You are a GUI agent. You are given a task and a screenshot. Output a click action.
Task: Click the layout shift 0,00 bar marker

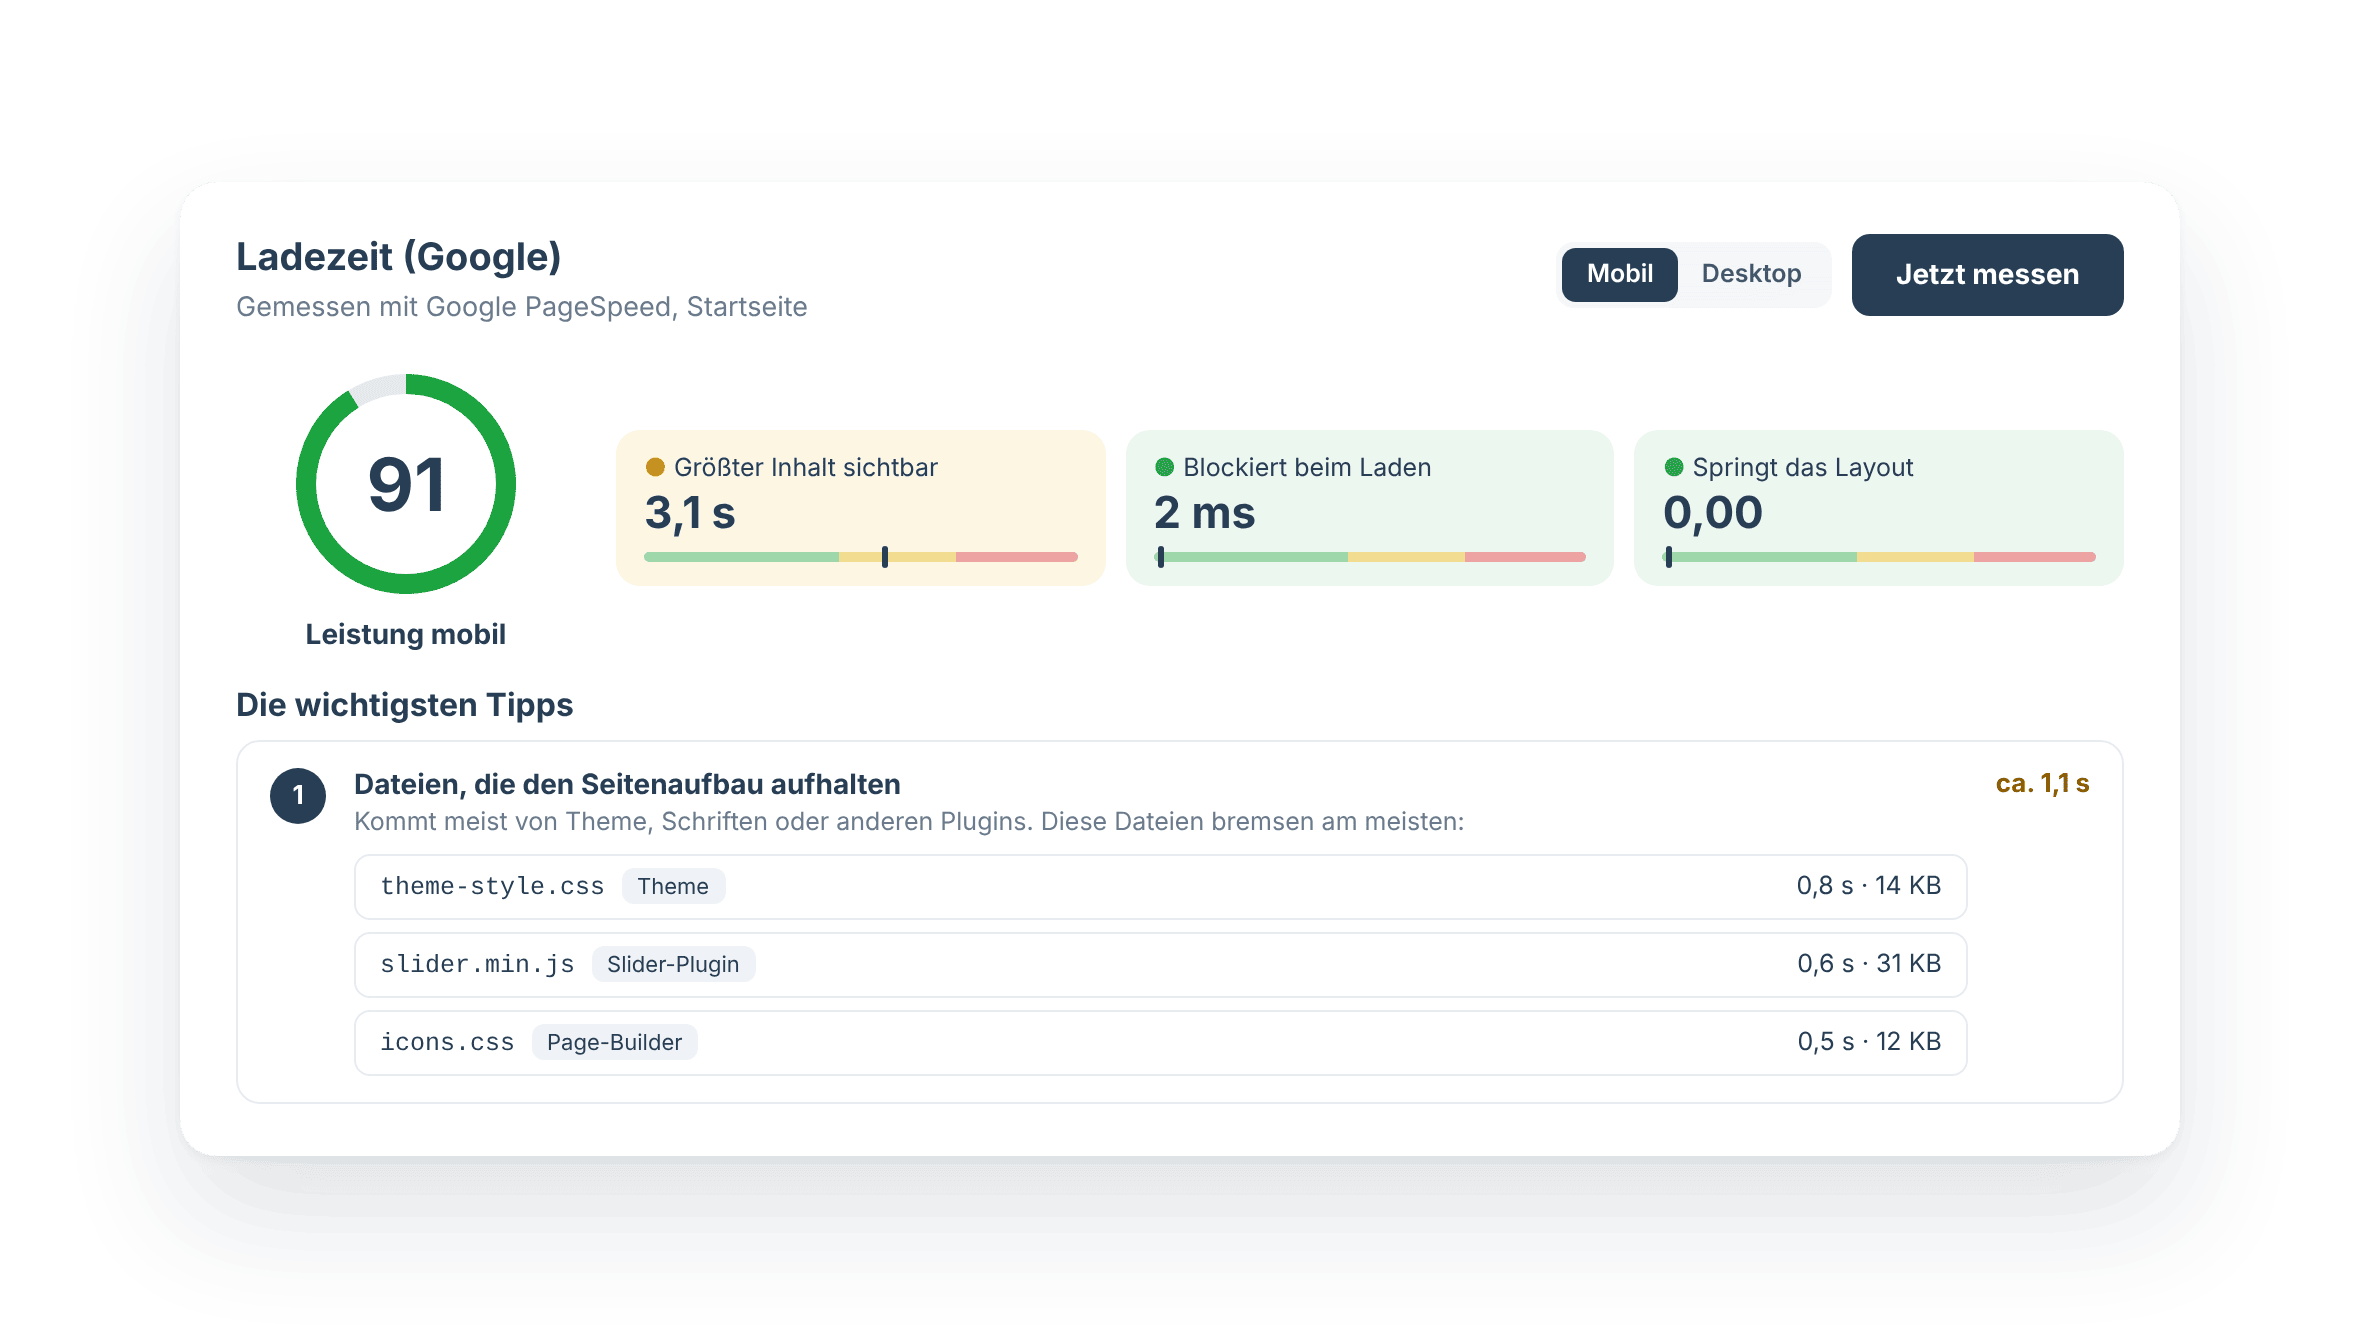[x=1669, y=557]
